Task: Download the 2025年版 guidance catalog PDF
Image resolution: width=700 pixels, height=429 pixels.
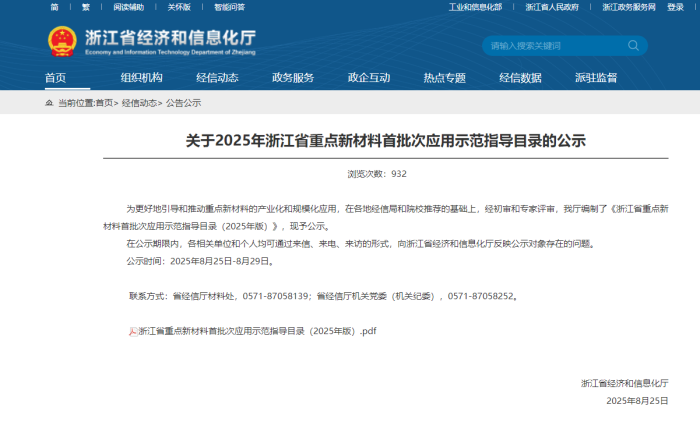Action: pyautogui.click(x=257, y=331)
